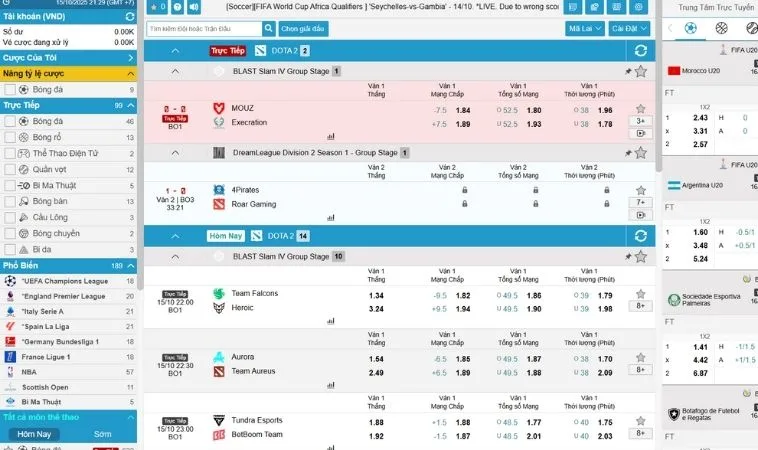The height and width of the screenshot is (450, 758).
Task: Expand the Cược Của Tôi panel
Action: point(69,58)
